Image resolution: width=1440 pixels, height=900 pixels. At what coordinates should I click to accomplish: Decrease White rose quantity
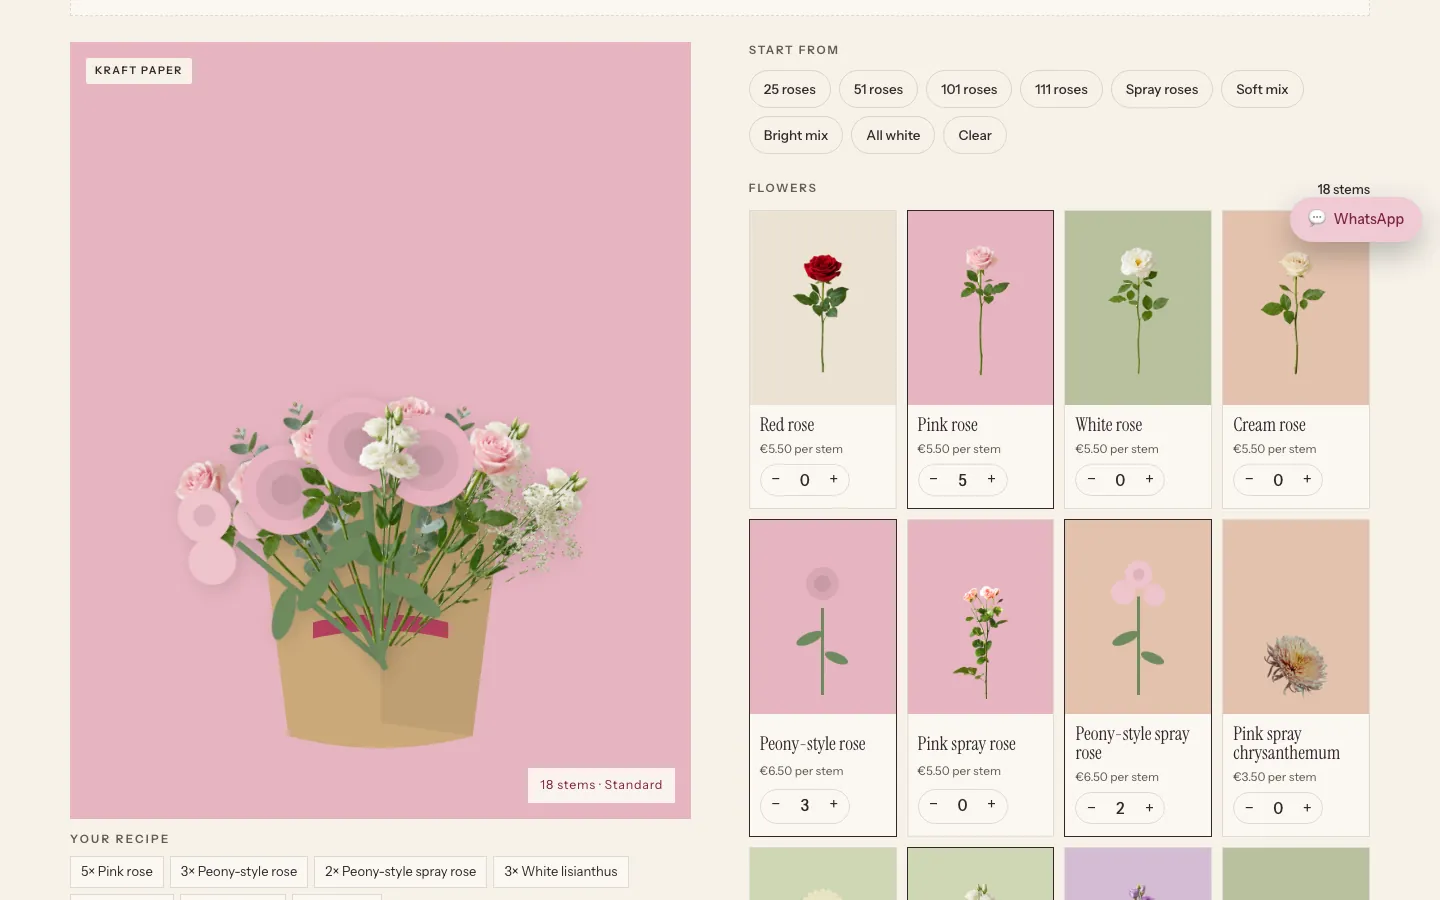pos(1092,480)
